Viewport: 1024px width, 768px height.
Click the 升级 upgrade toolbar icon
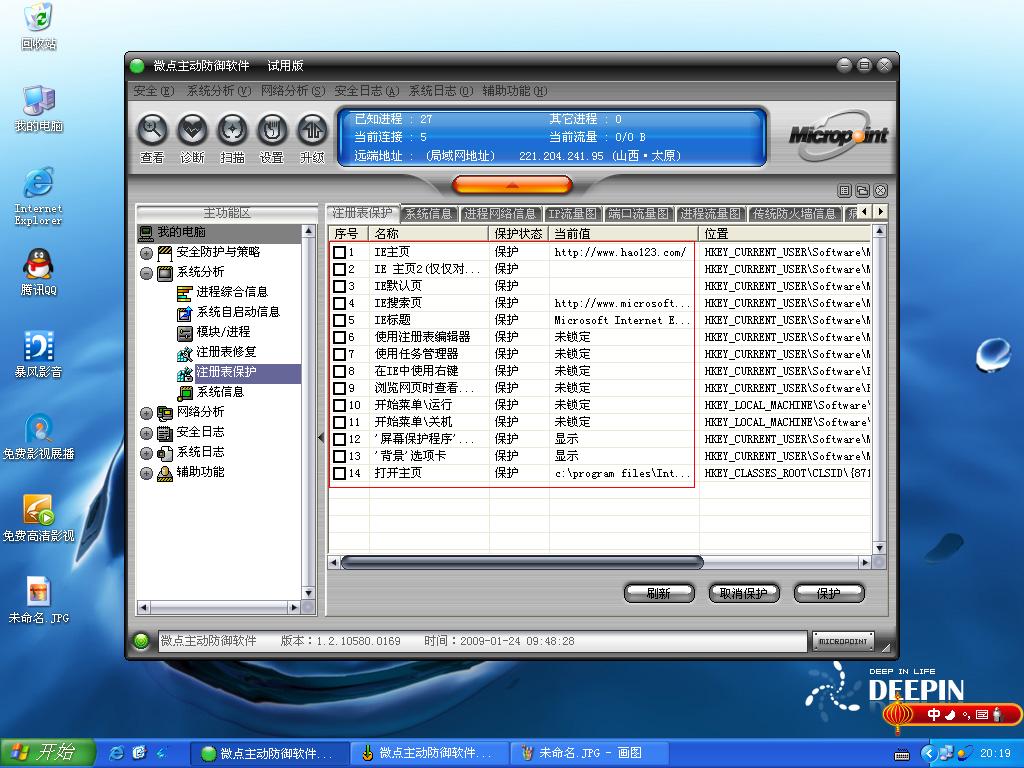click(x=312, y=131)
